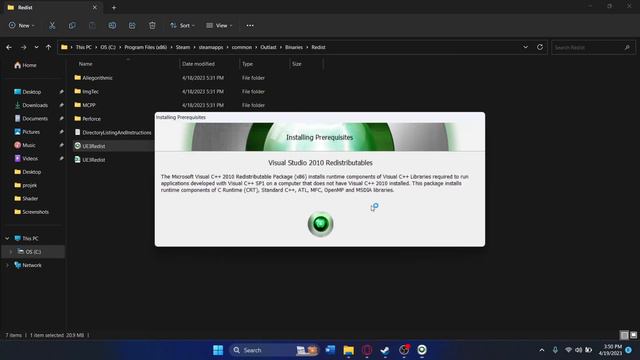This screenshot has width=640, height=360.
Task: Show hidden system tray icons
Action: point(542,350)
